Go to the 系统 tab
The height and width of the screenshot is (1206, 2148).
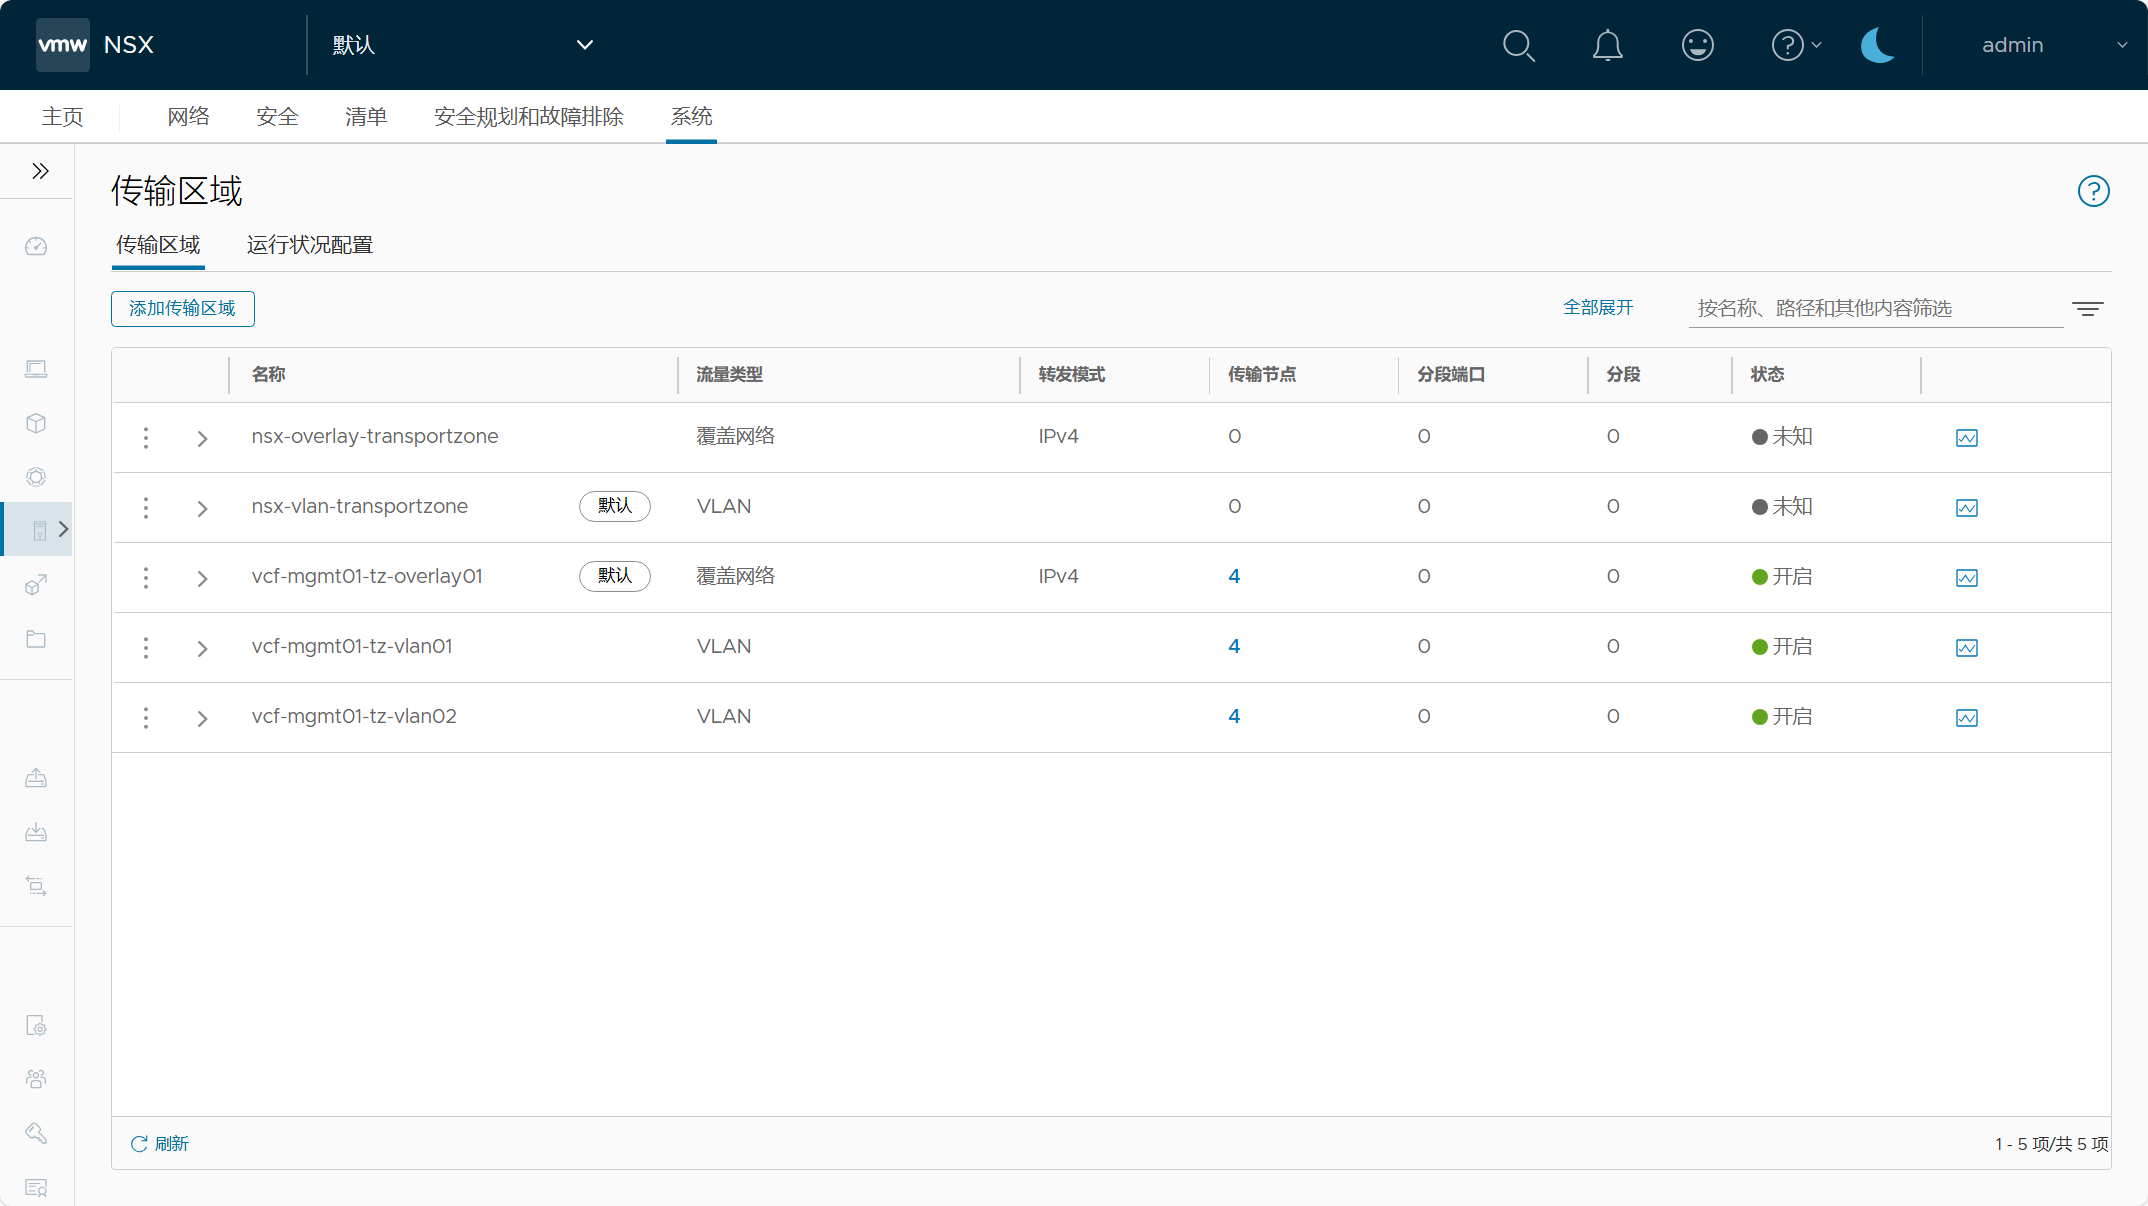tap(691, 117)
